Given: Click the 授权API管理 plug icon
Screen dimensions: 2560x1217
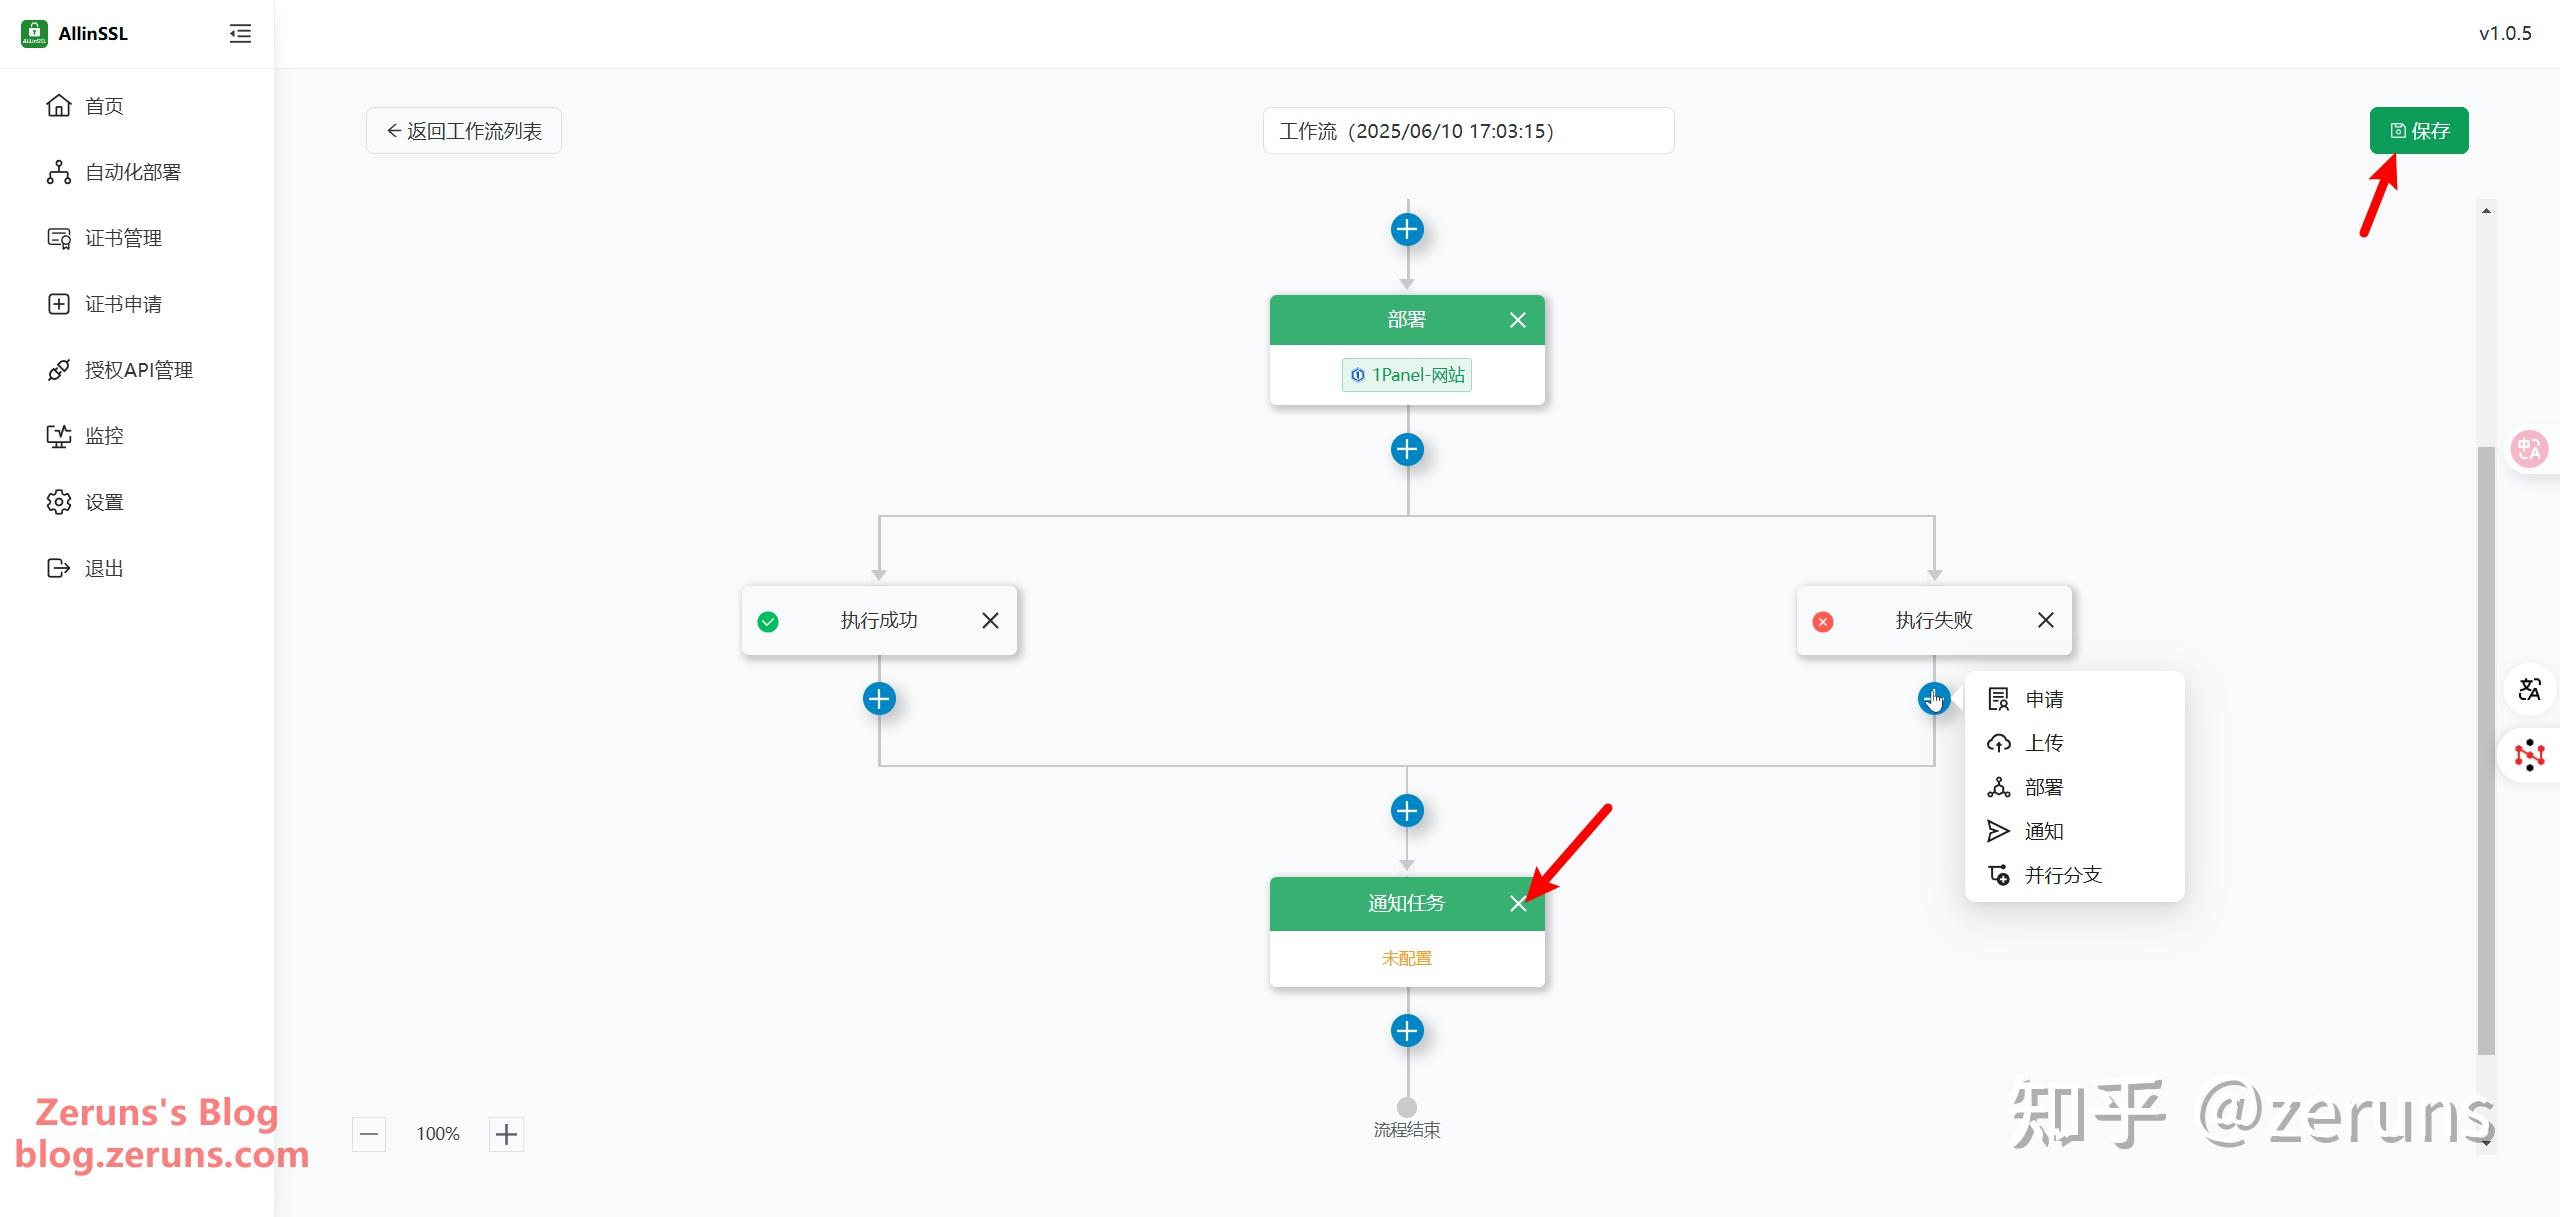Looking at the screenshot, I should coord(59,370).
